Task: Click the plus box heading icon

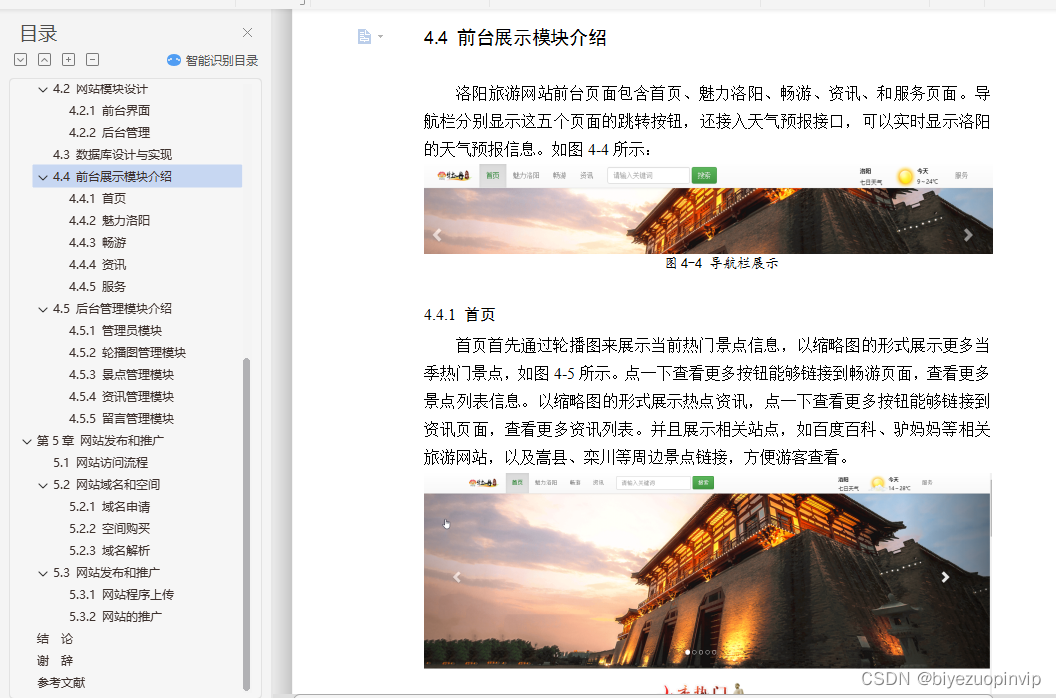Action: [x=69, y=59]
